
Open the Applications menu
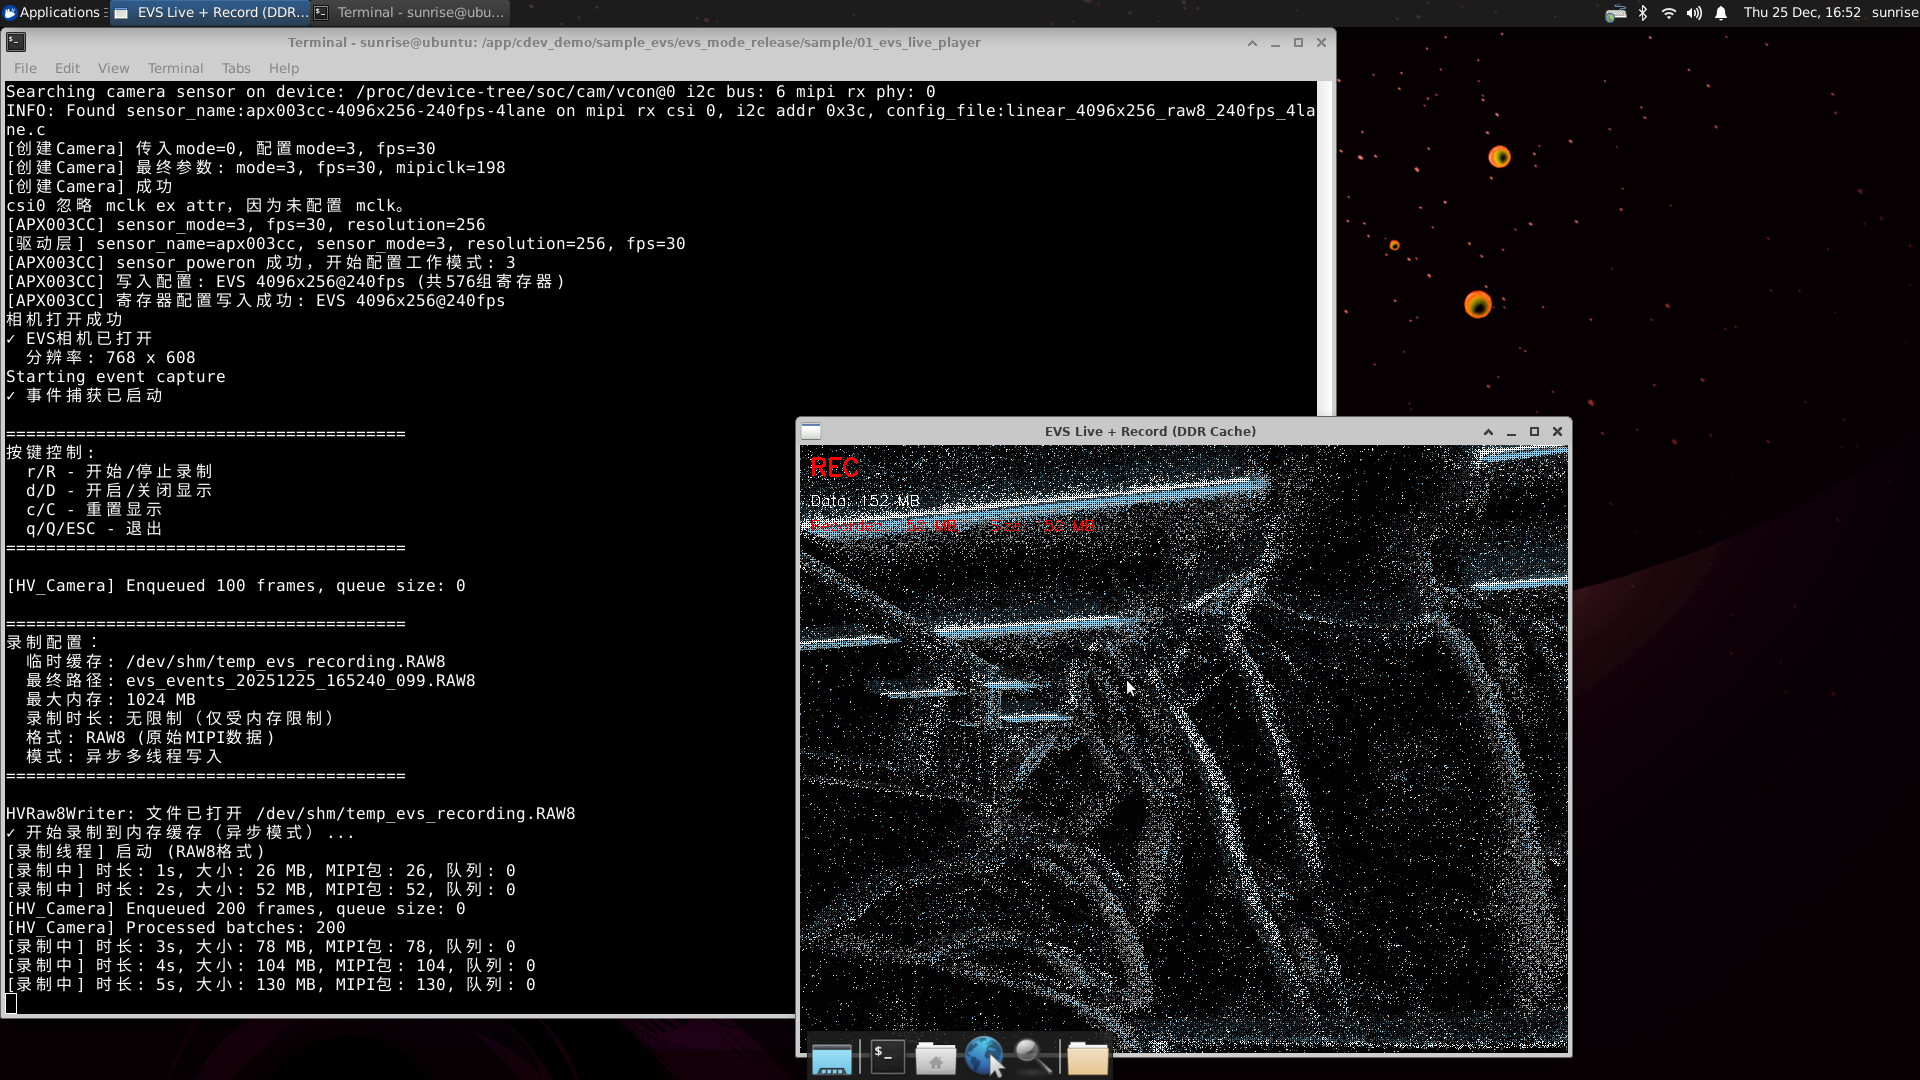(52, 12)
